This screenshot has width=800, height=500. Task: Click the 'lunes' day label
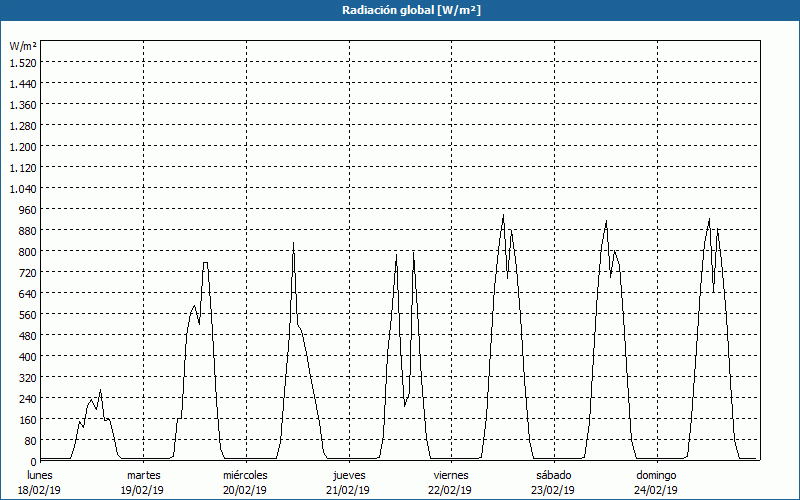(x=40, y=475)
